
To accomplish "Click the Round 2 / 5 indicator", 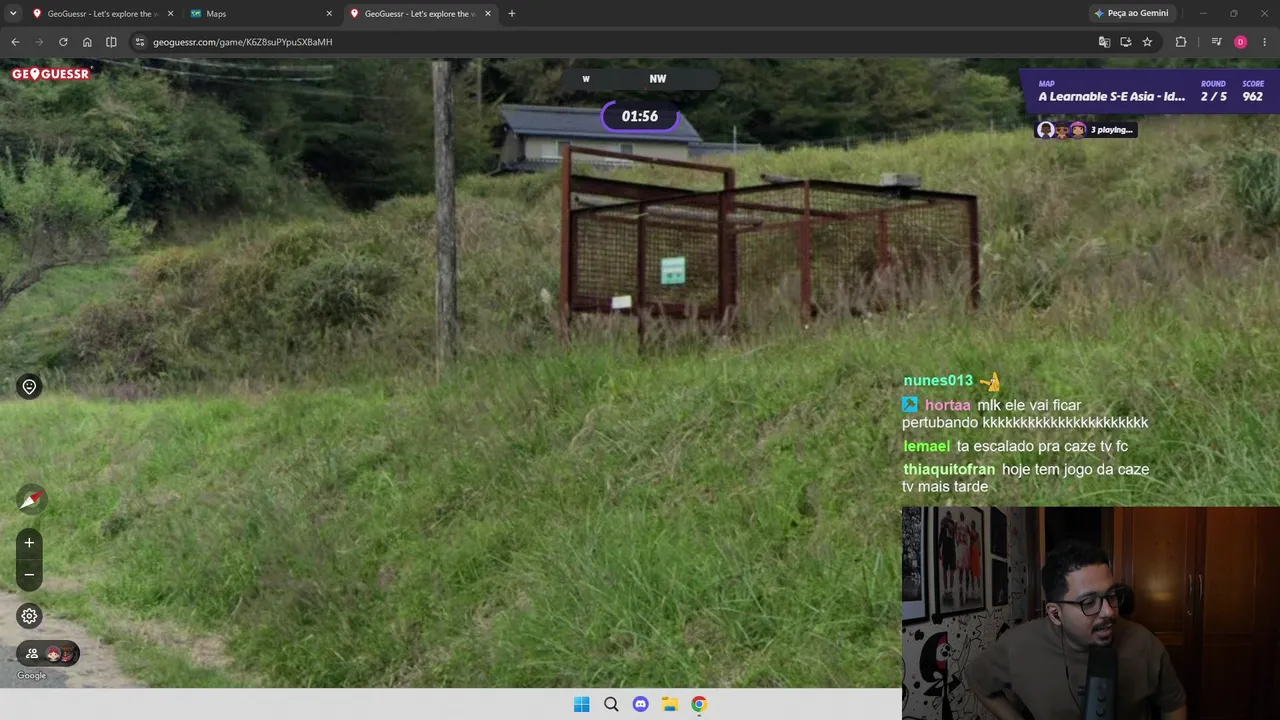I will [x=1213, y=91].
